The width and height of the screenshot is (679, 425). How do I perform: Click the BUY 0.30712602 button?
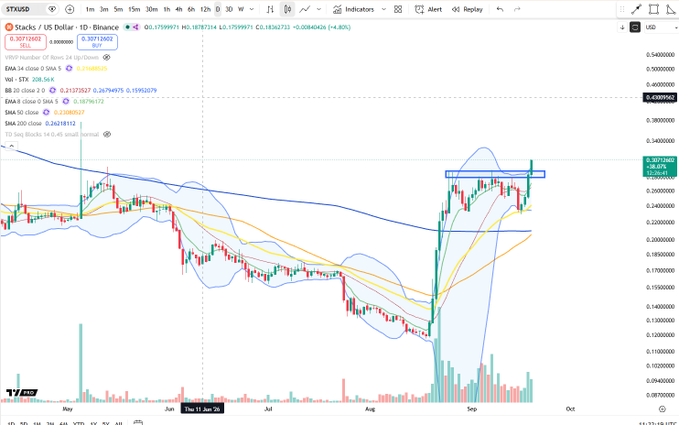click(97, 42)
